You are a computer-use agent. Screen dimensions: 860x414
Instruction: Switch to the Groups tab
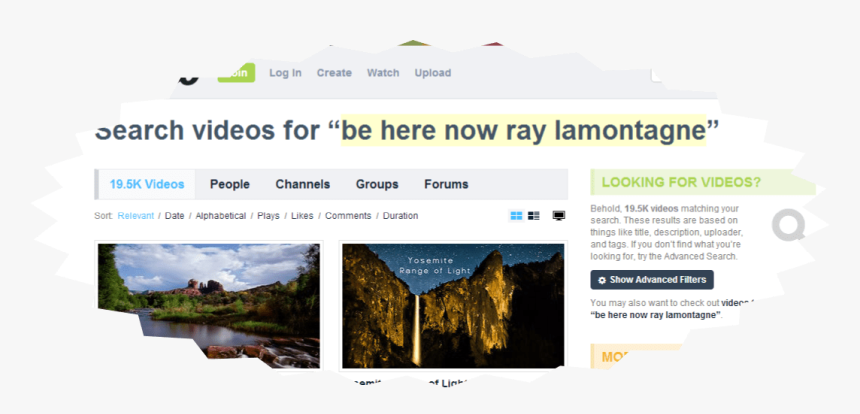click(x=377, y=184)
